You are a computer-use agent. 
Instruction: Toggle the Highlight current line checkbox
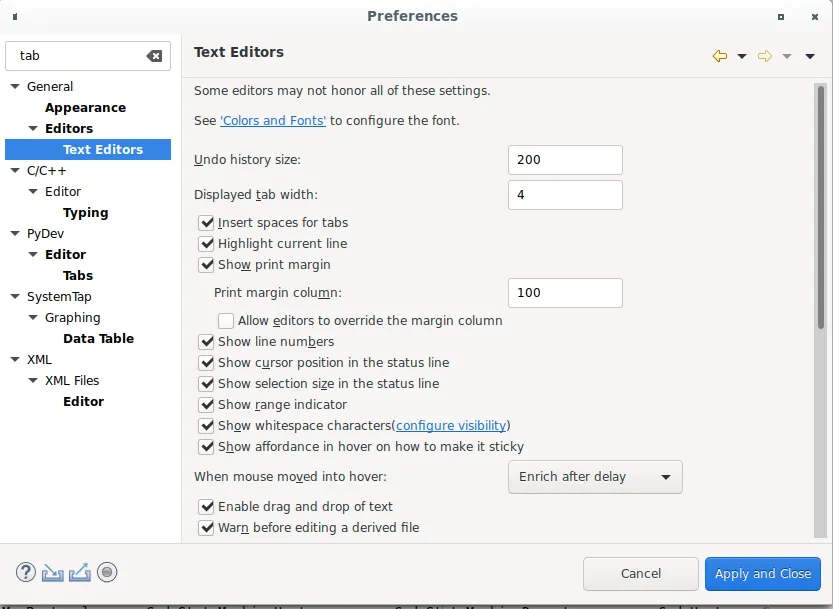(207, 244)
